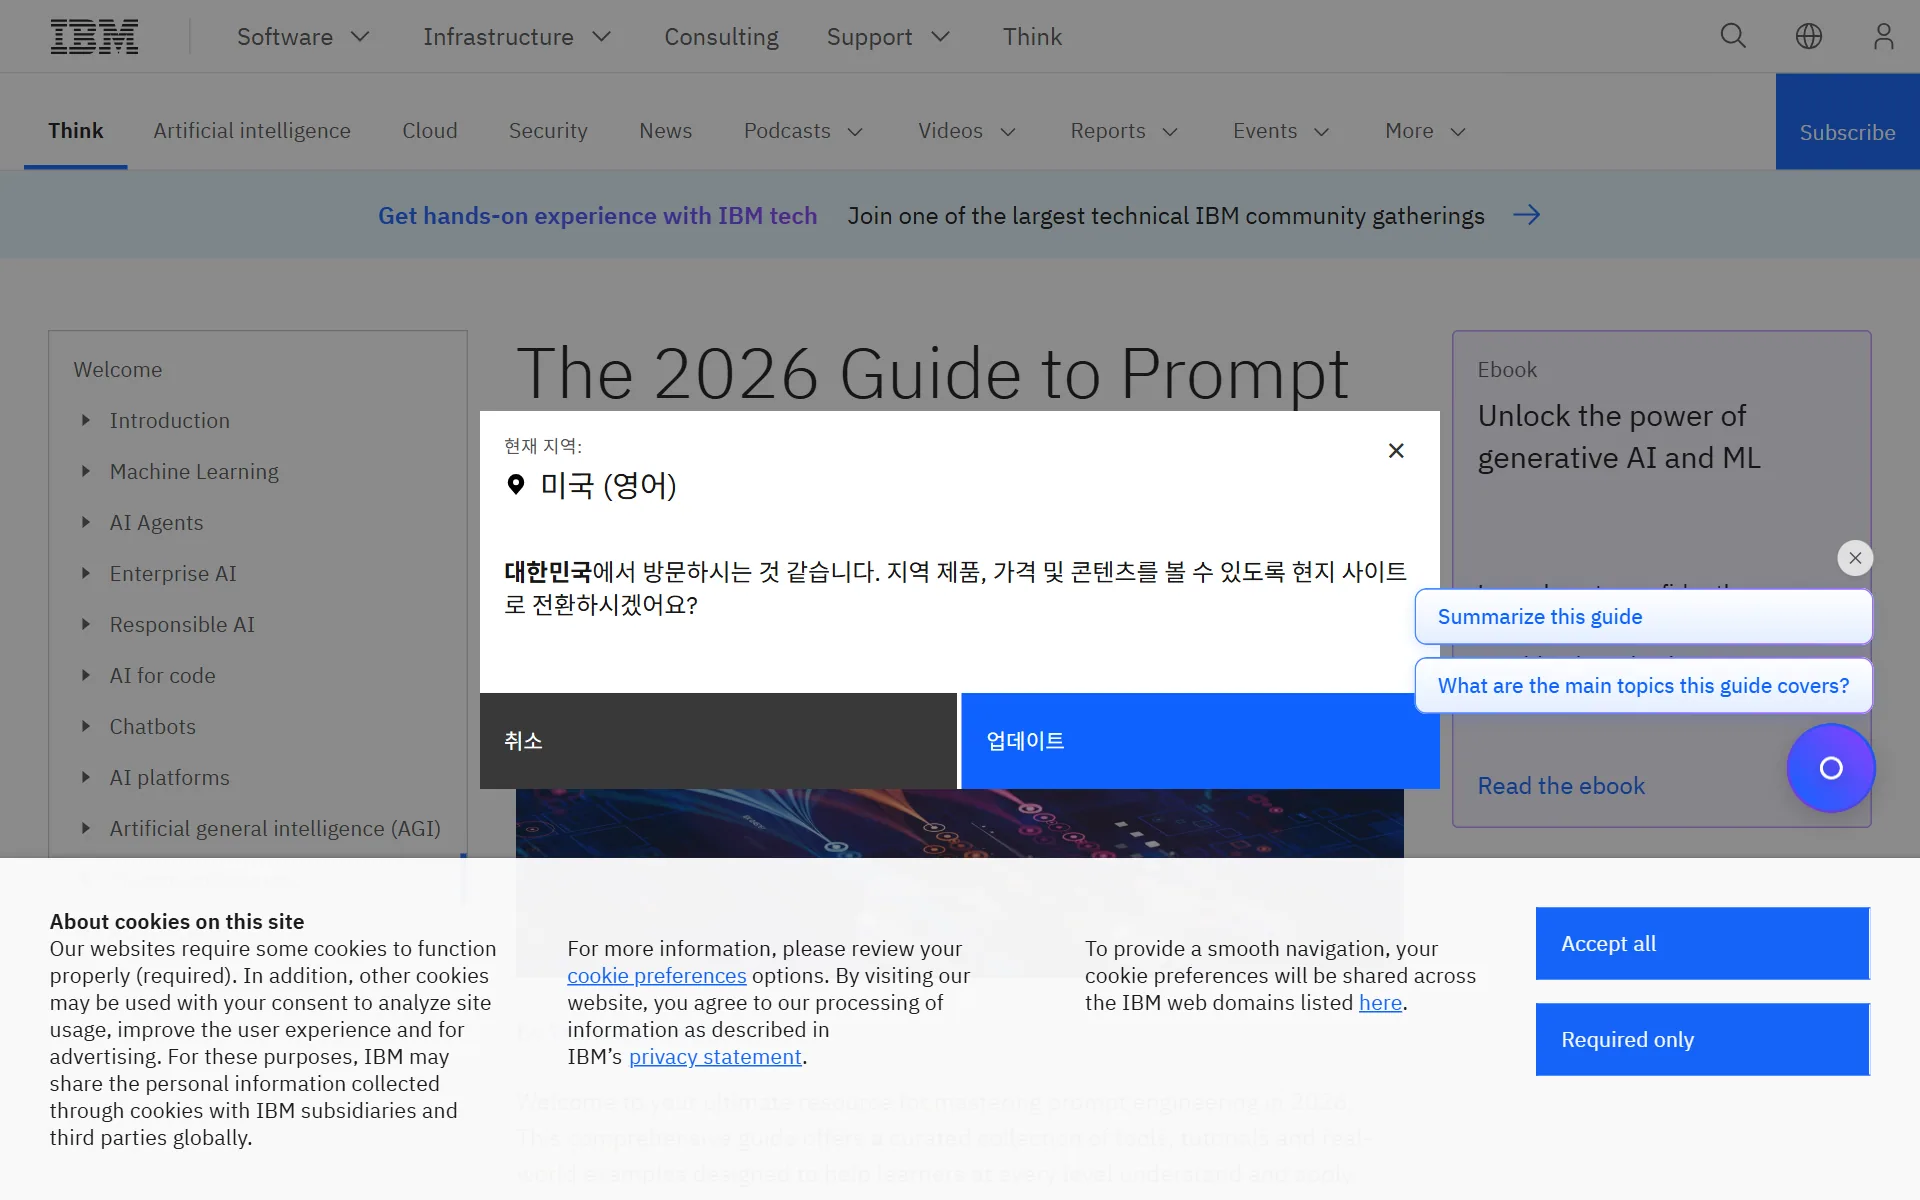Close the region dialog with the X
The width and height of the screenshot is (1920, 1200).
[x=1396, y=450]
